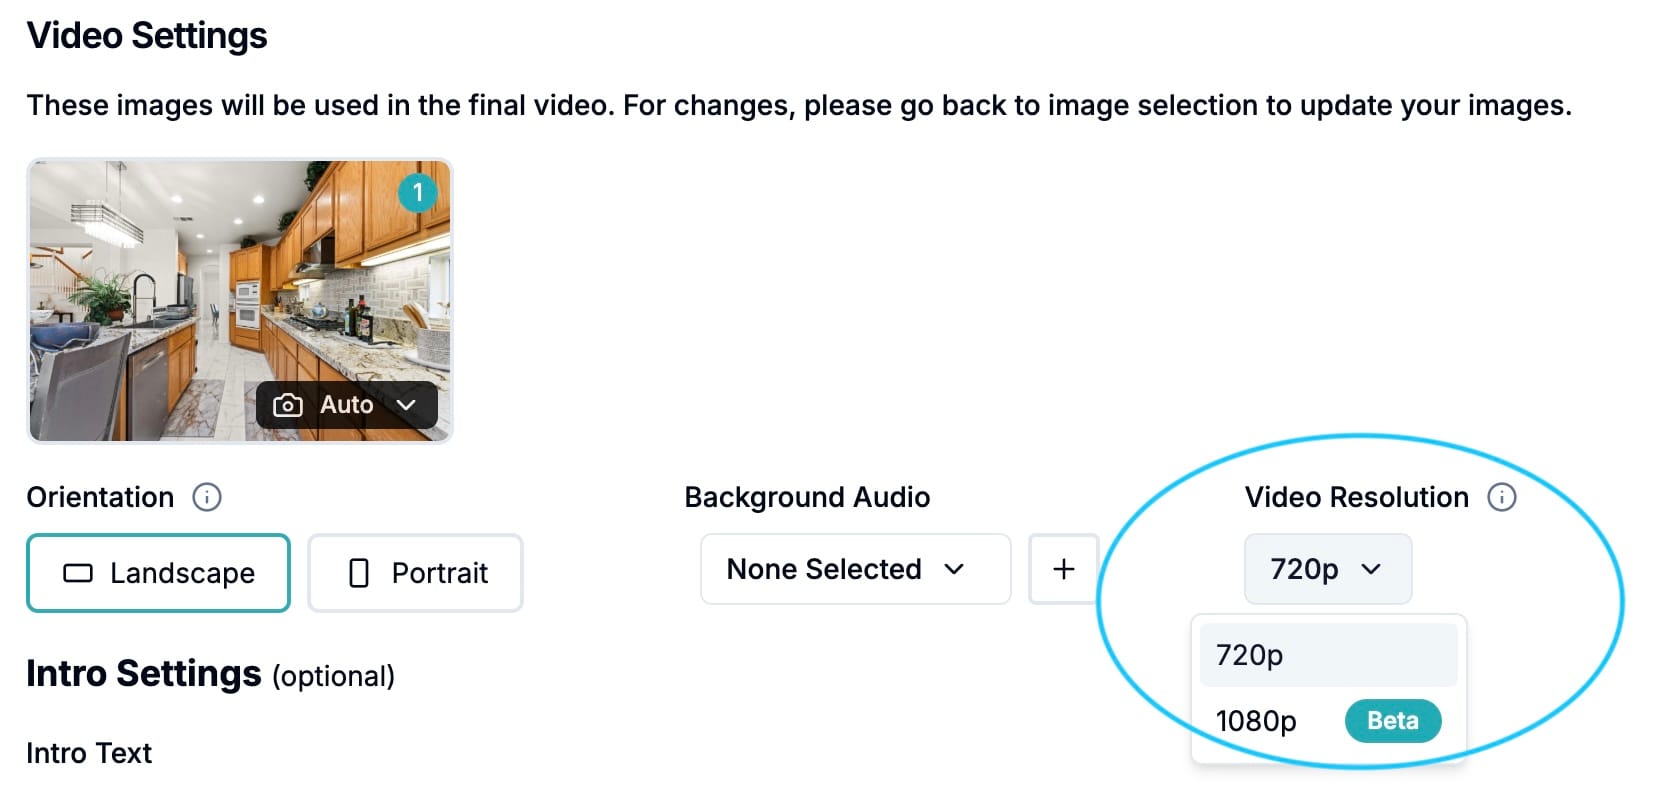Collapse the 720p resolution dropdown
Image resolution: width=1660 pixels, height=788 pixels.
[x=1328, y=569]
